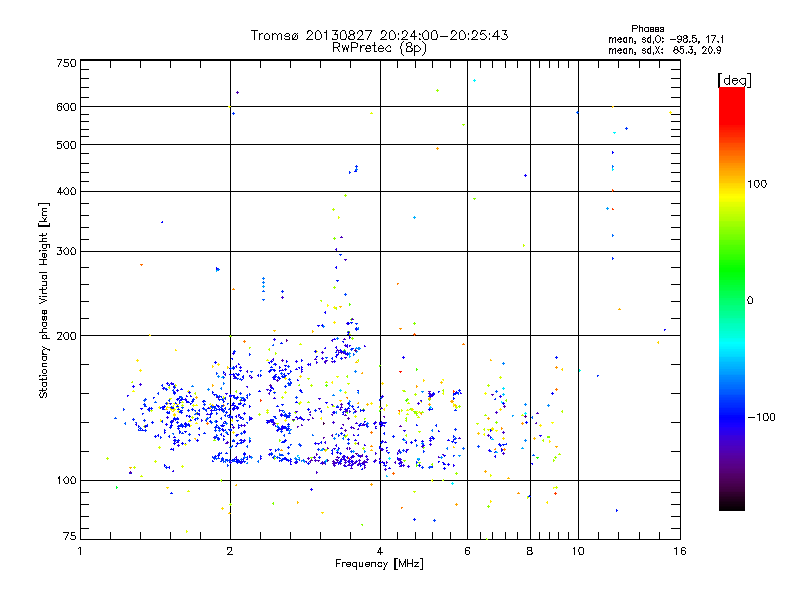Click the y-axis tick label '300'
This screenshot has width=800, height=600.
click(x=66, y=251)
